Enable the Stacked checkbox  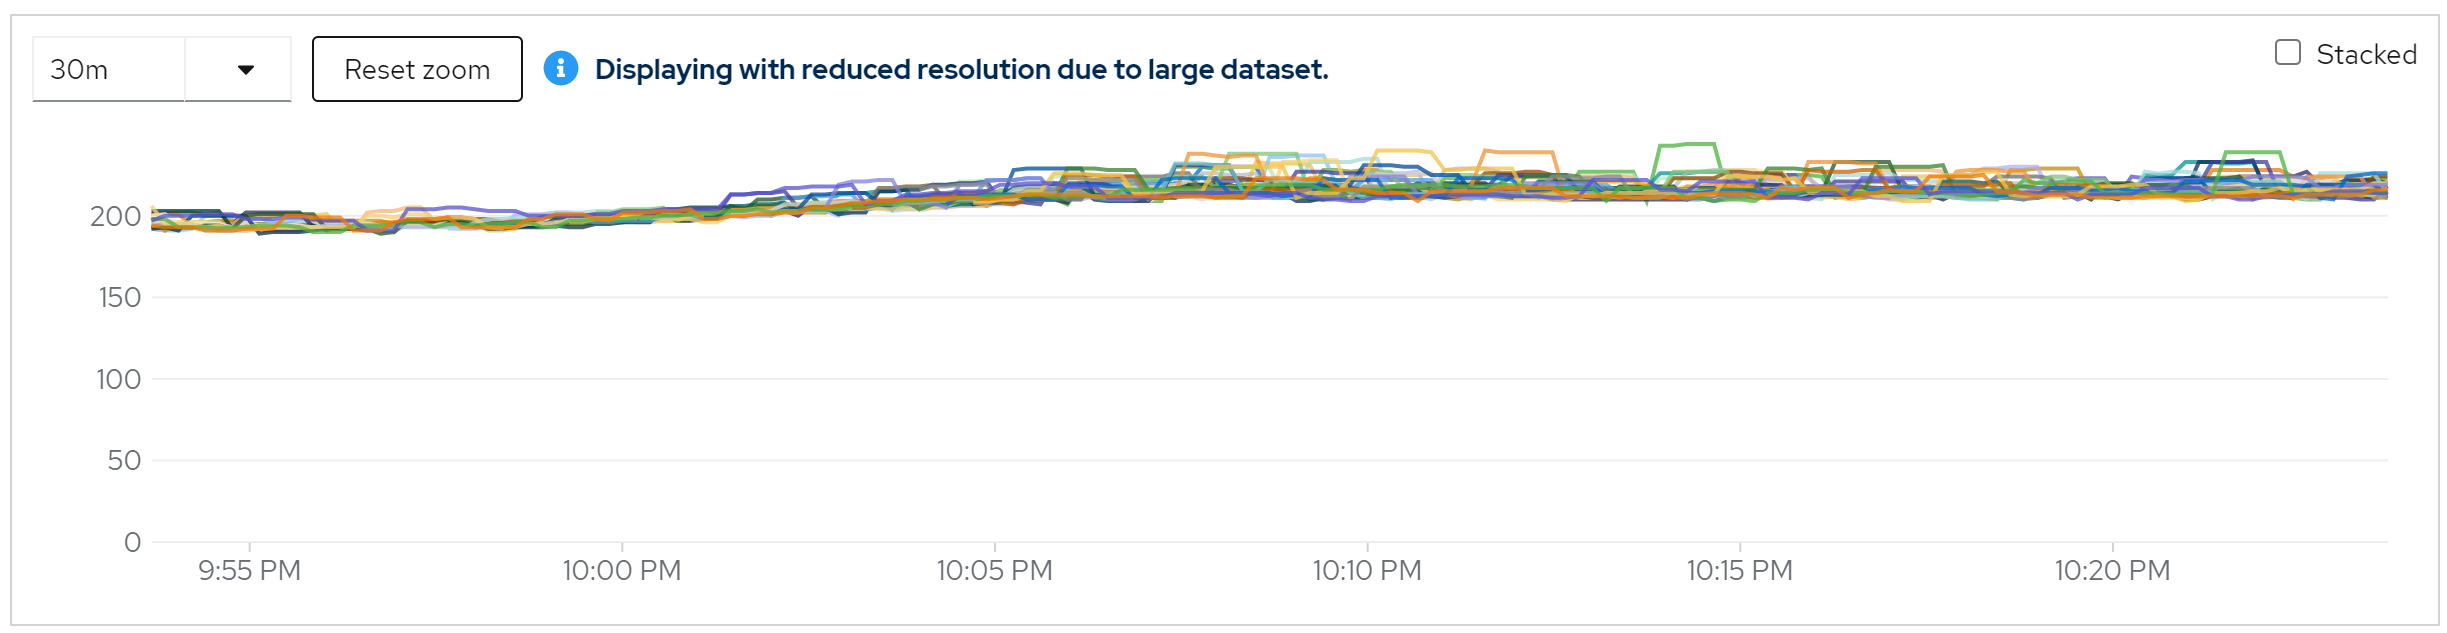pyautogui.click(x=2287, y=53)
